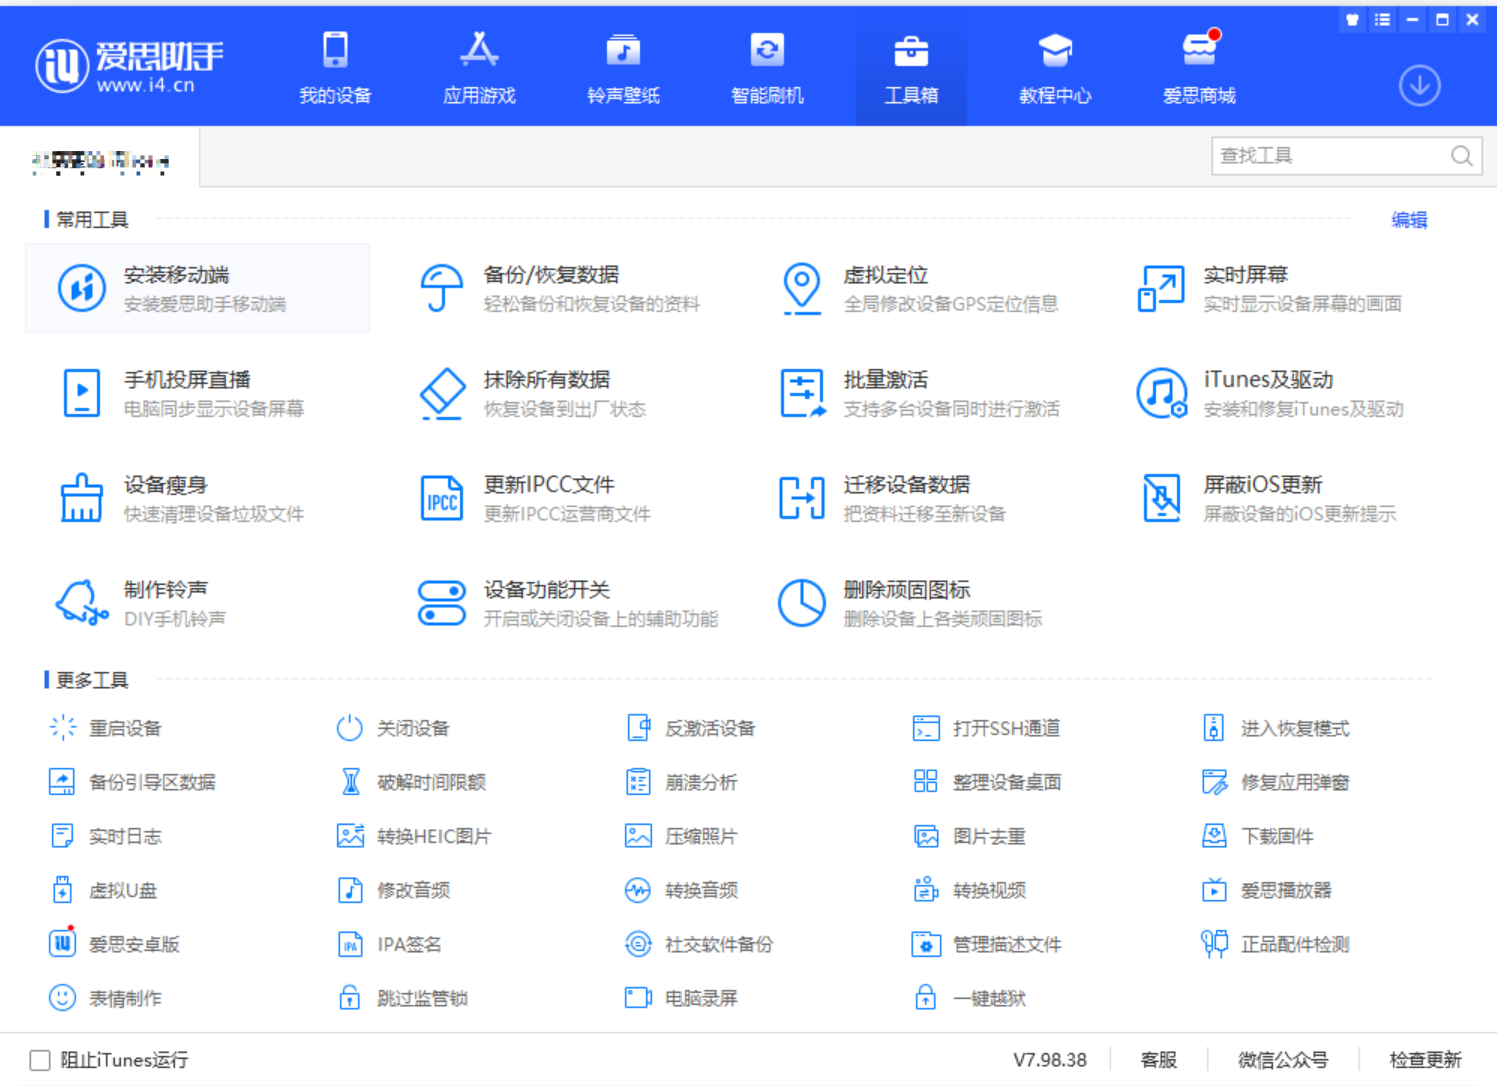The width and height of the screenshot is (1497, 1086).
Task: Click the 虚拟U盘 icon
Action: (x=62, y=890)
